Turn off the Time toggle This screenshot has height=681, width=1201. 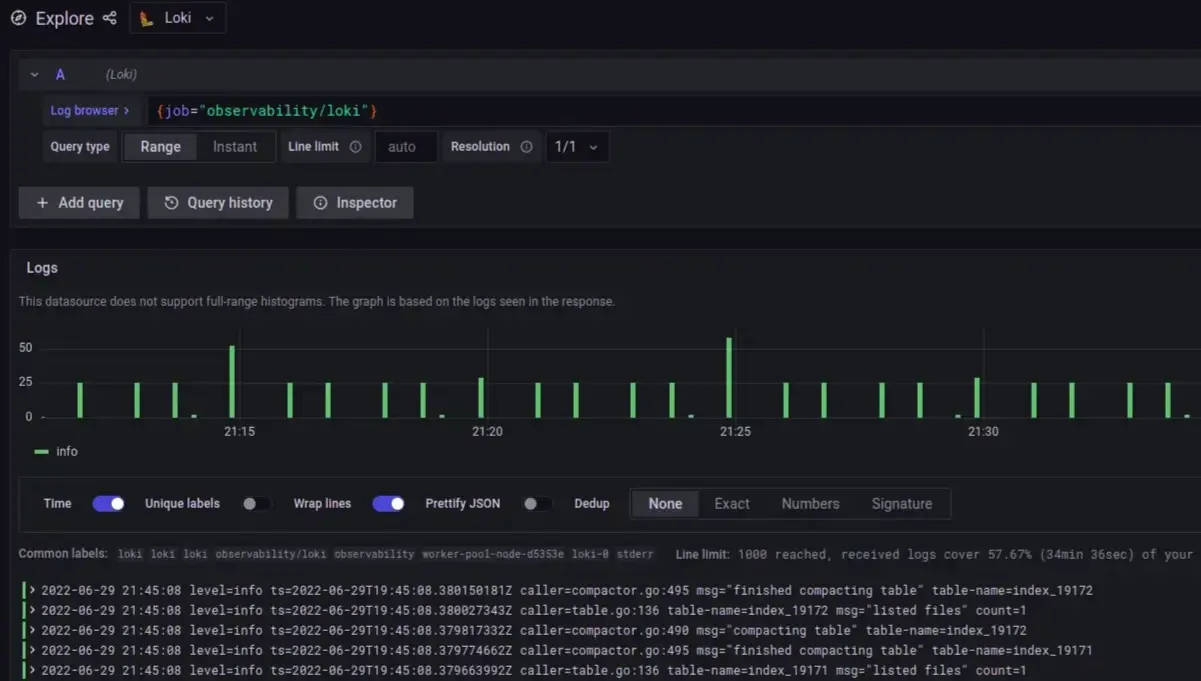pyautogui.click(x=109, y=504)
